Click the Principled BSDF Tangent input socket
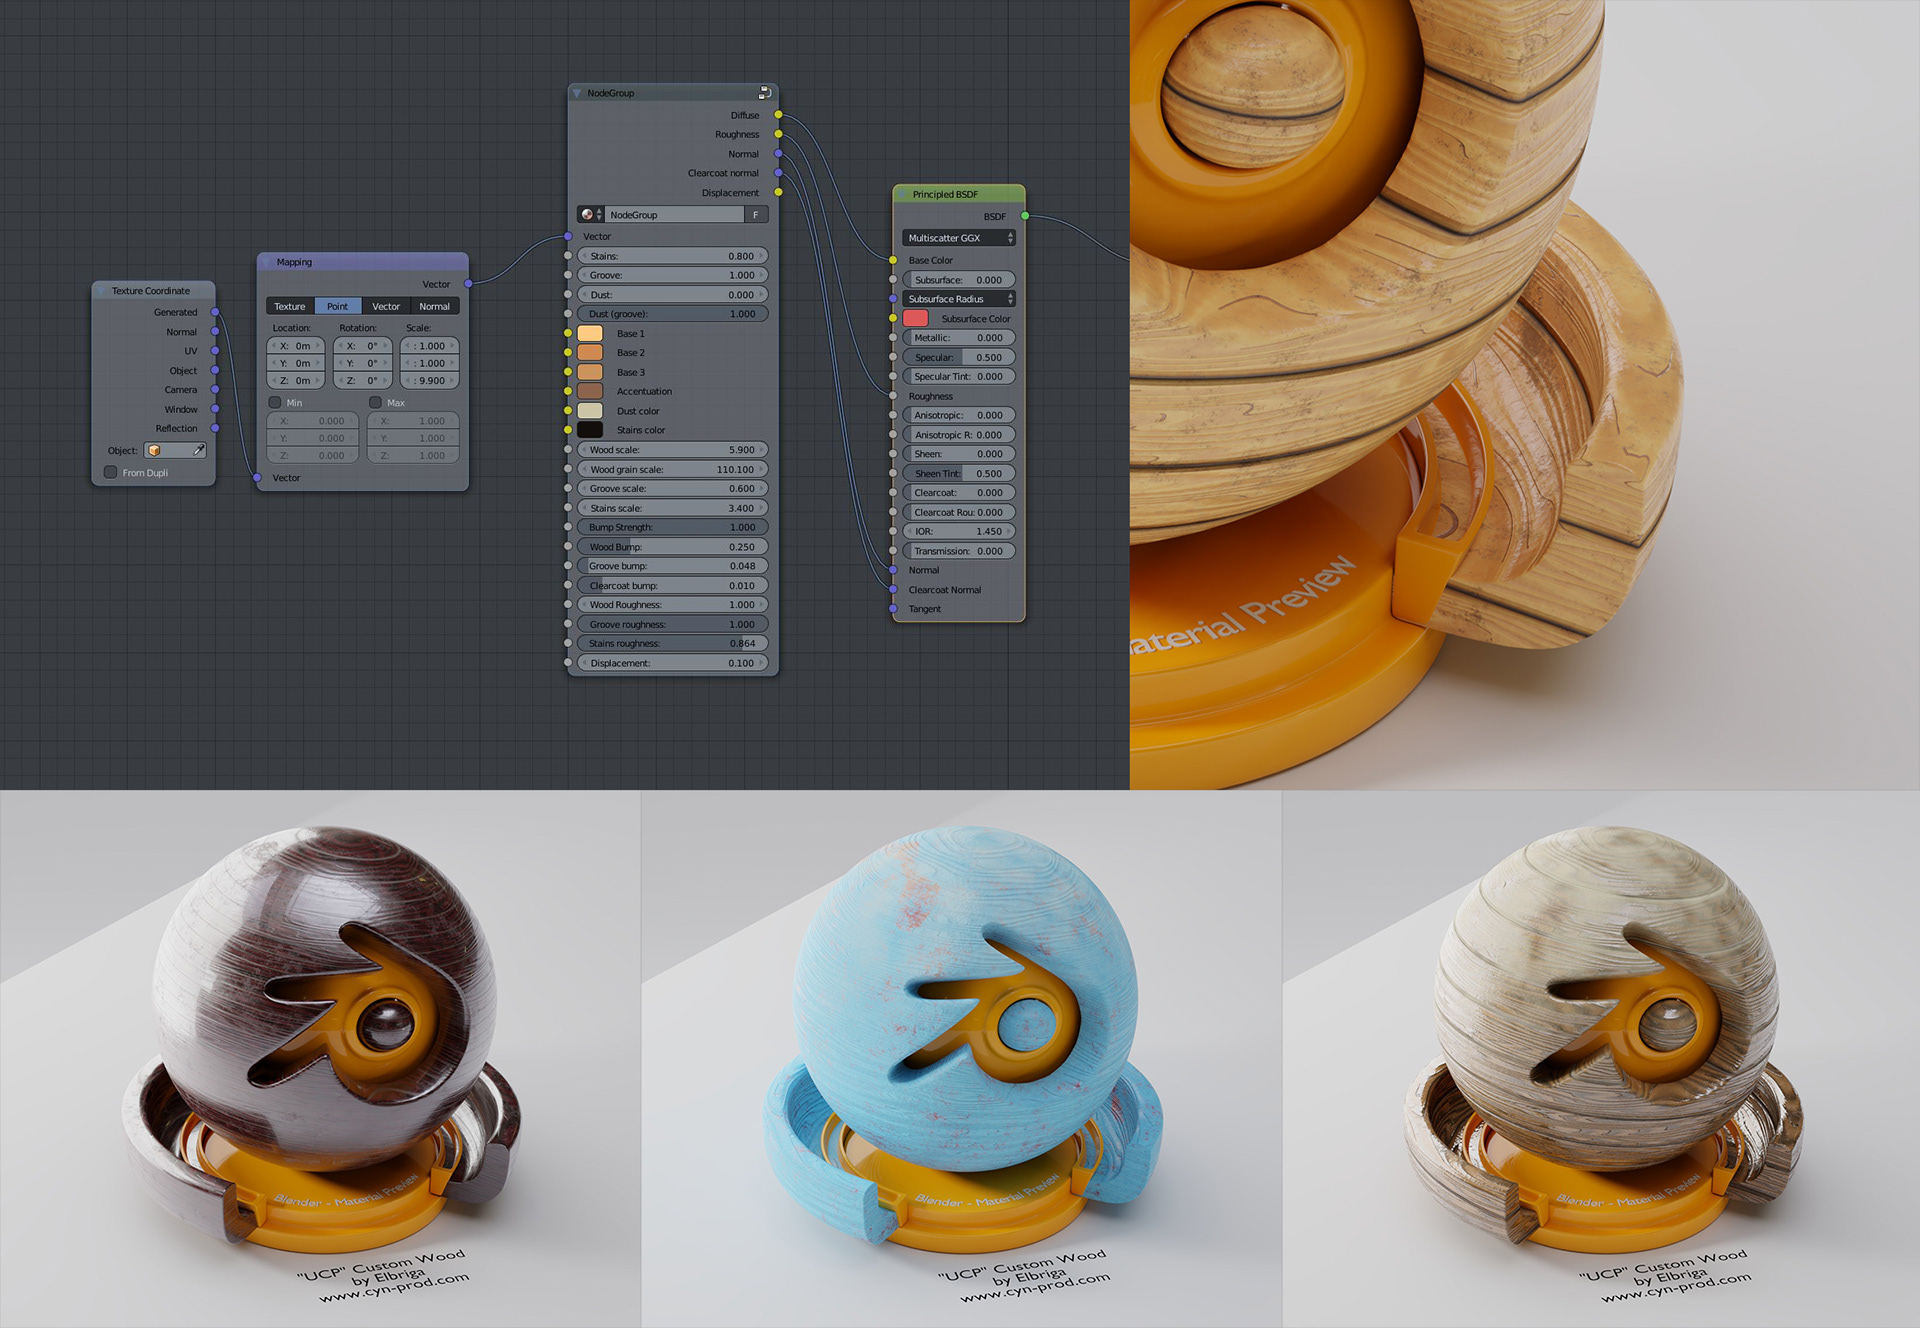 pos(893,609)
